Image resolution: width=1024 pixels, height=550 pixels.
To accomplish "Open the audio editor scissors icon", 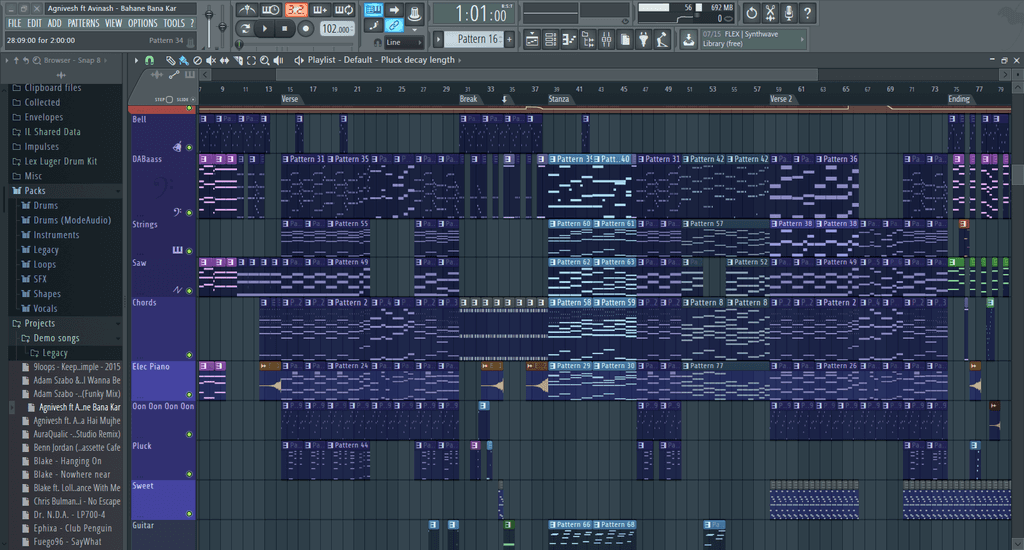I will click(x=771, y=12).
